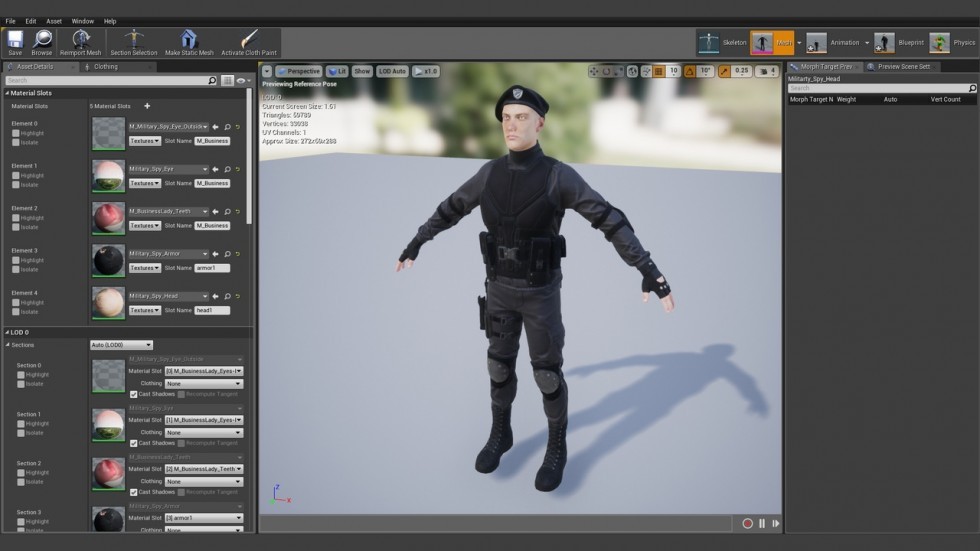Open the Section Selection tool
980x551 pixels.
[134, 40]
